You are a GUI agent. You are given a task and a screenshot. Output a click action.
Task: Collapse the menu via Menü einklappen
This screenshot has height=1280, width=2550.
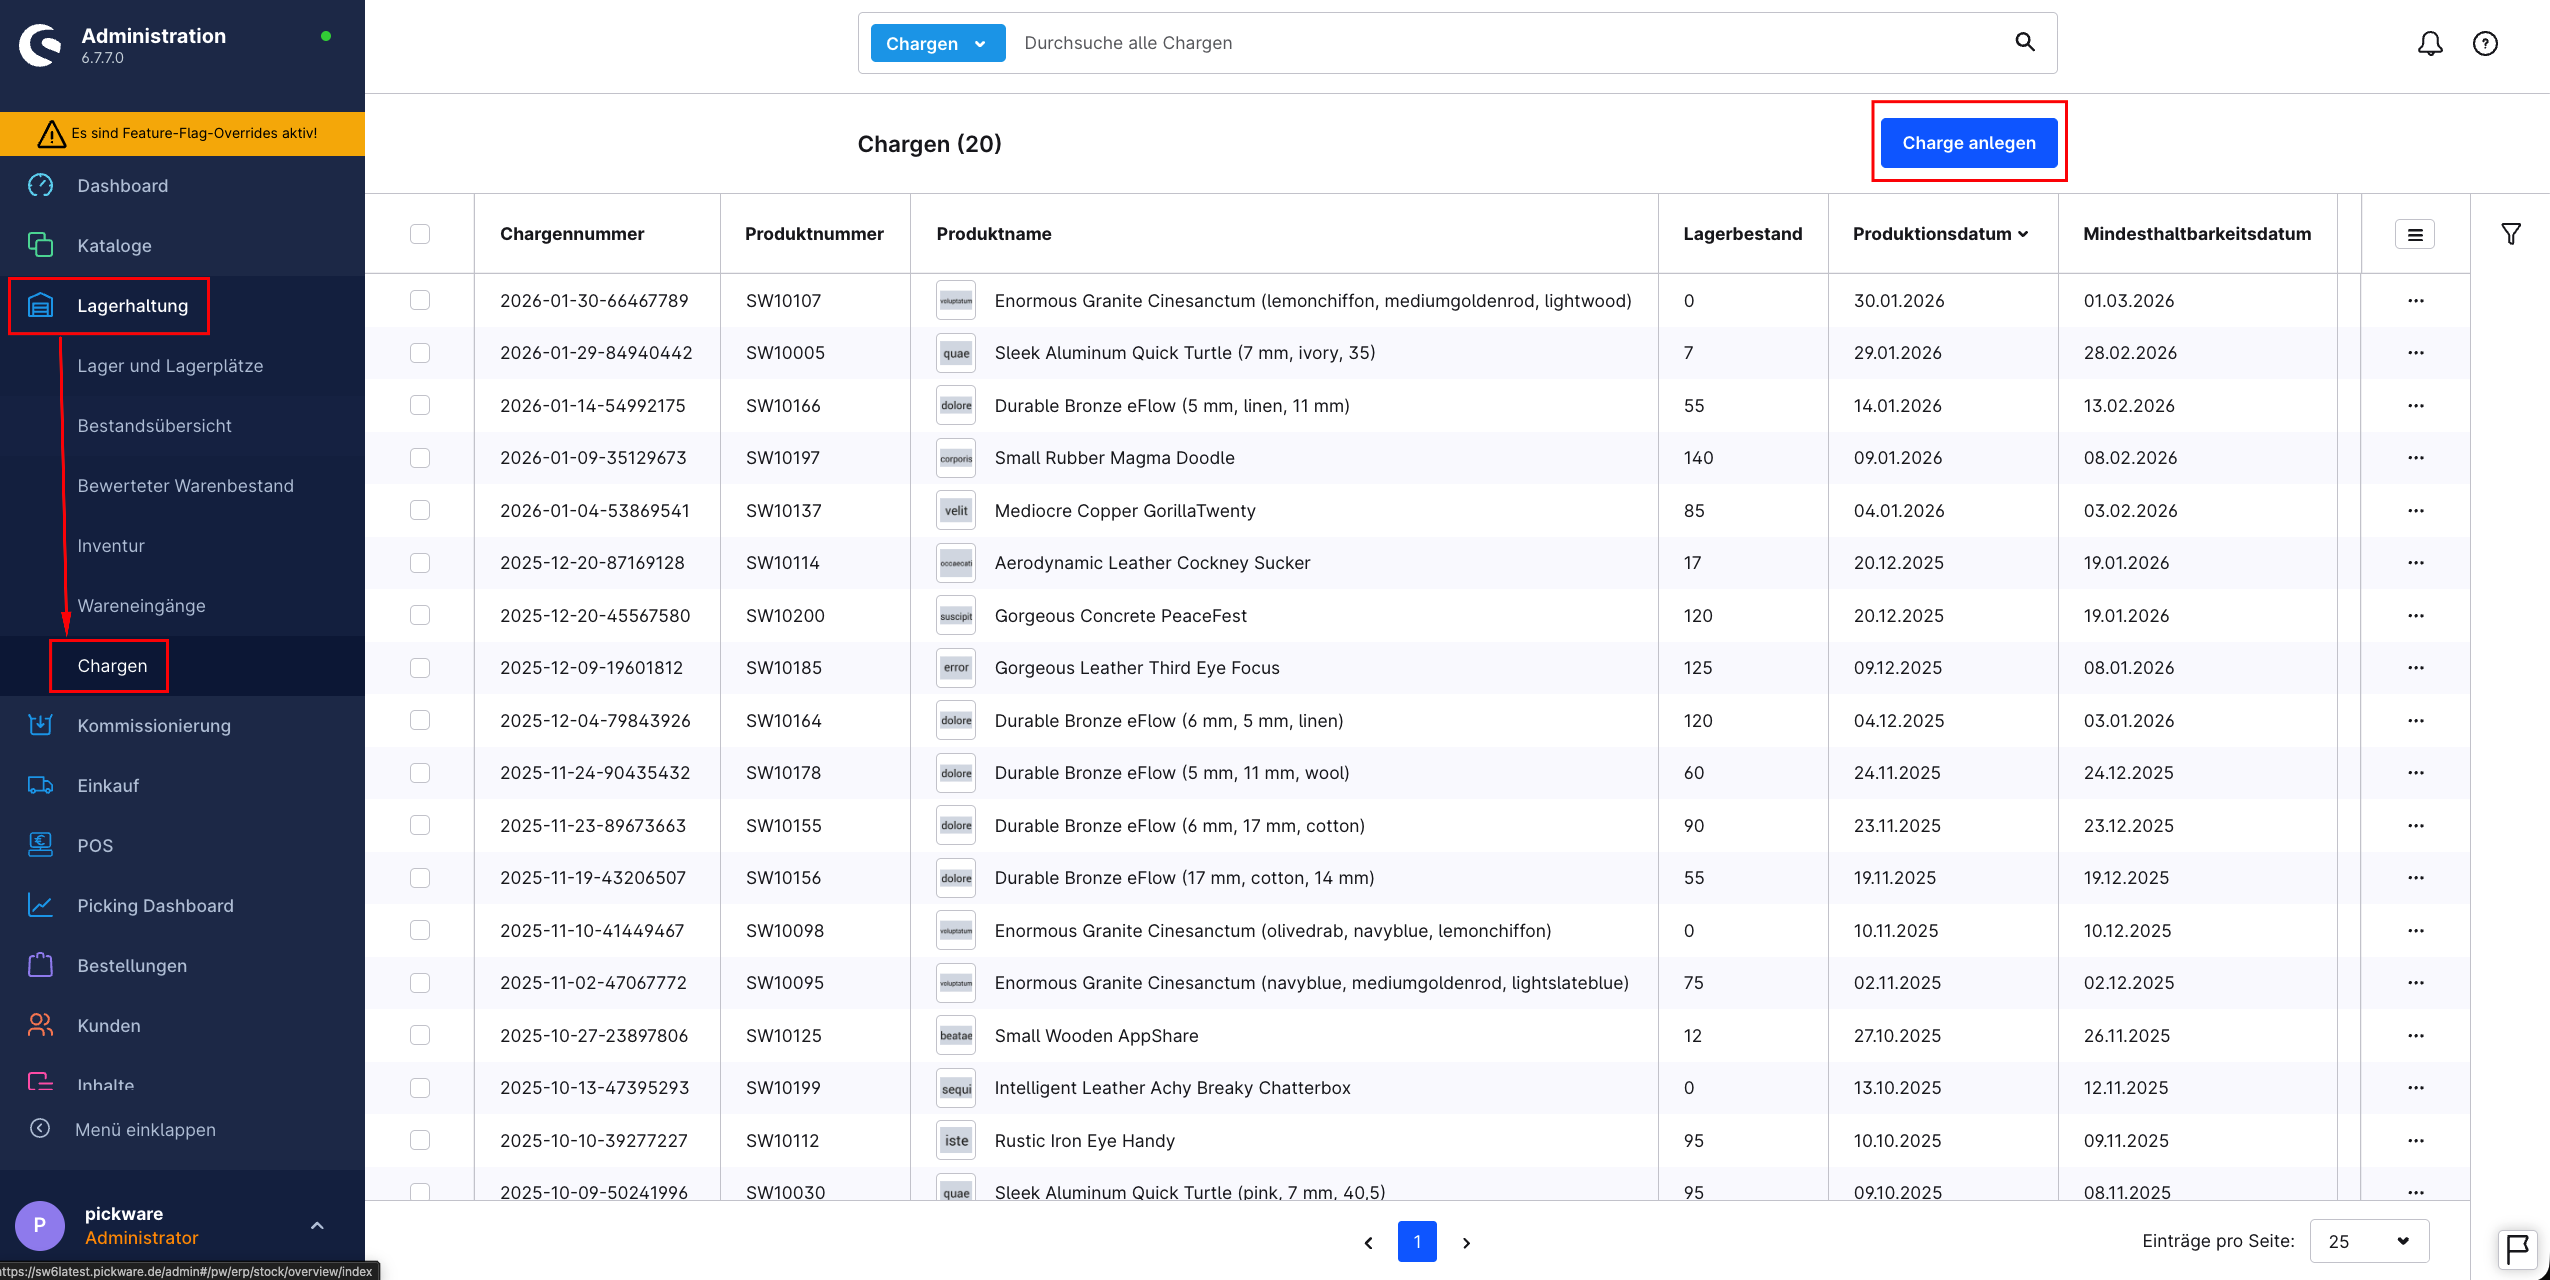coord(145,1130)
